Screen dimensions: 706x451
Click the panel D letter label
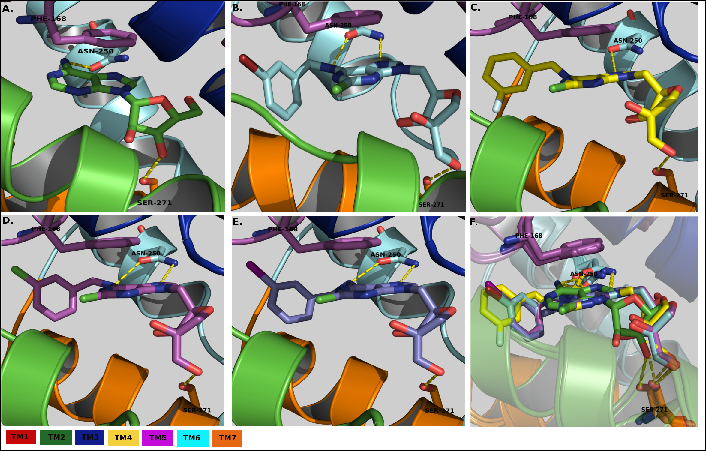click(8, 221)
